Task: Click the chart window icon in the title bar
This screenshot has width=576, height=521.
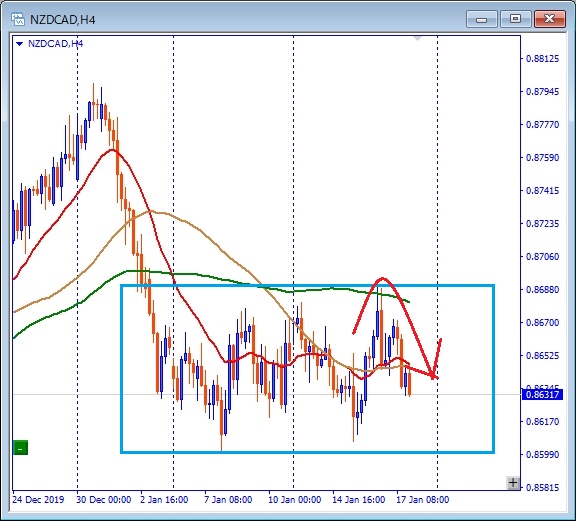Action: tap(18, 19)
